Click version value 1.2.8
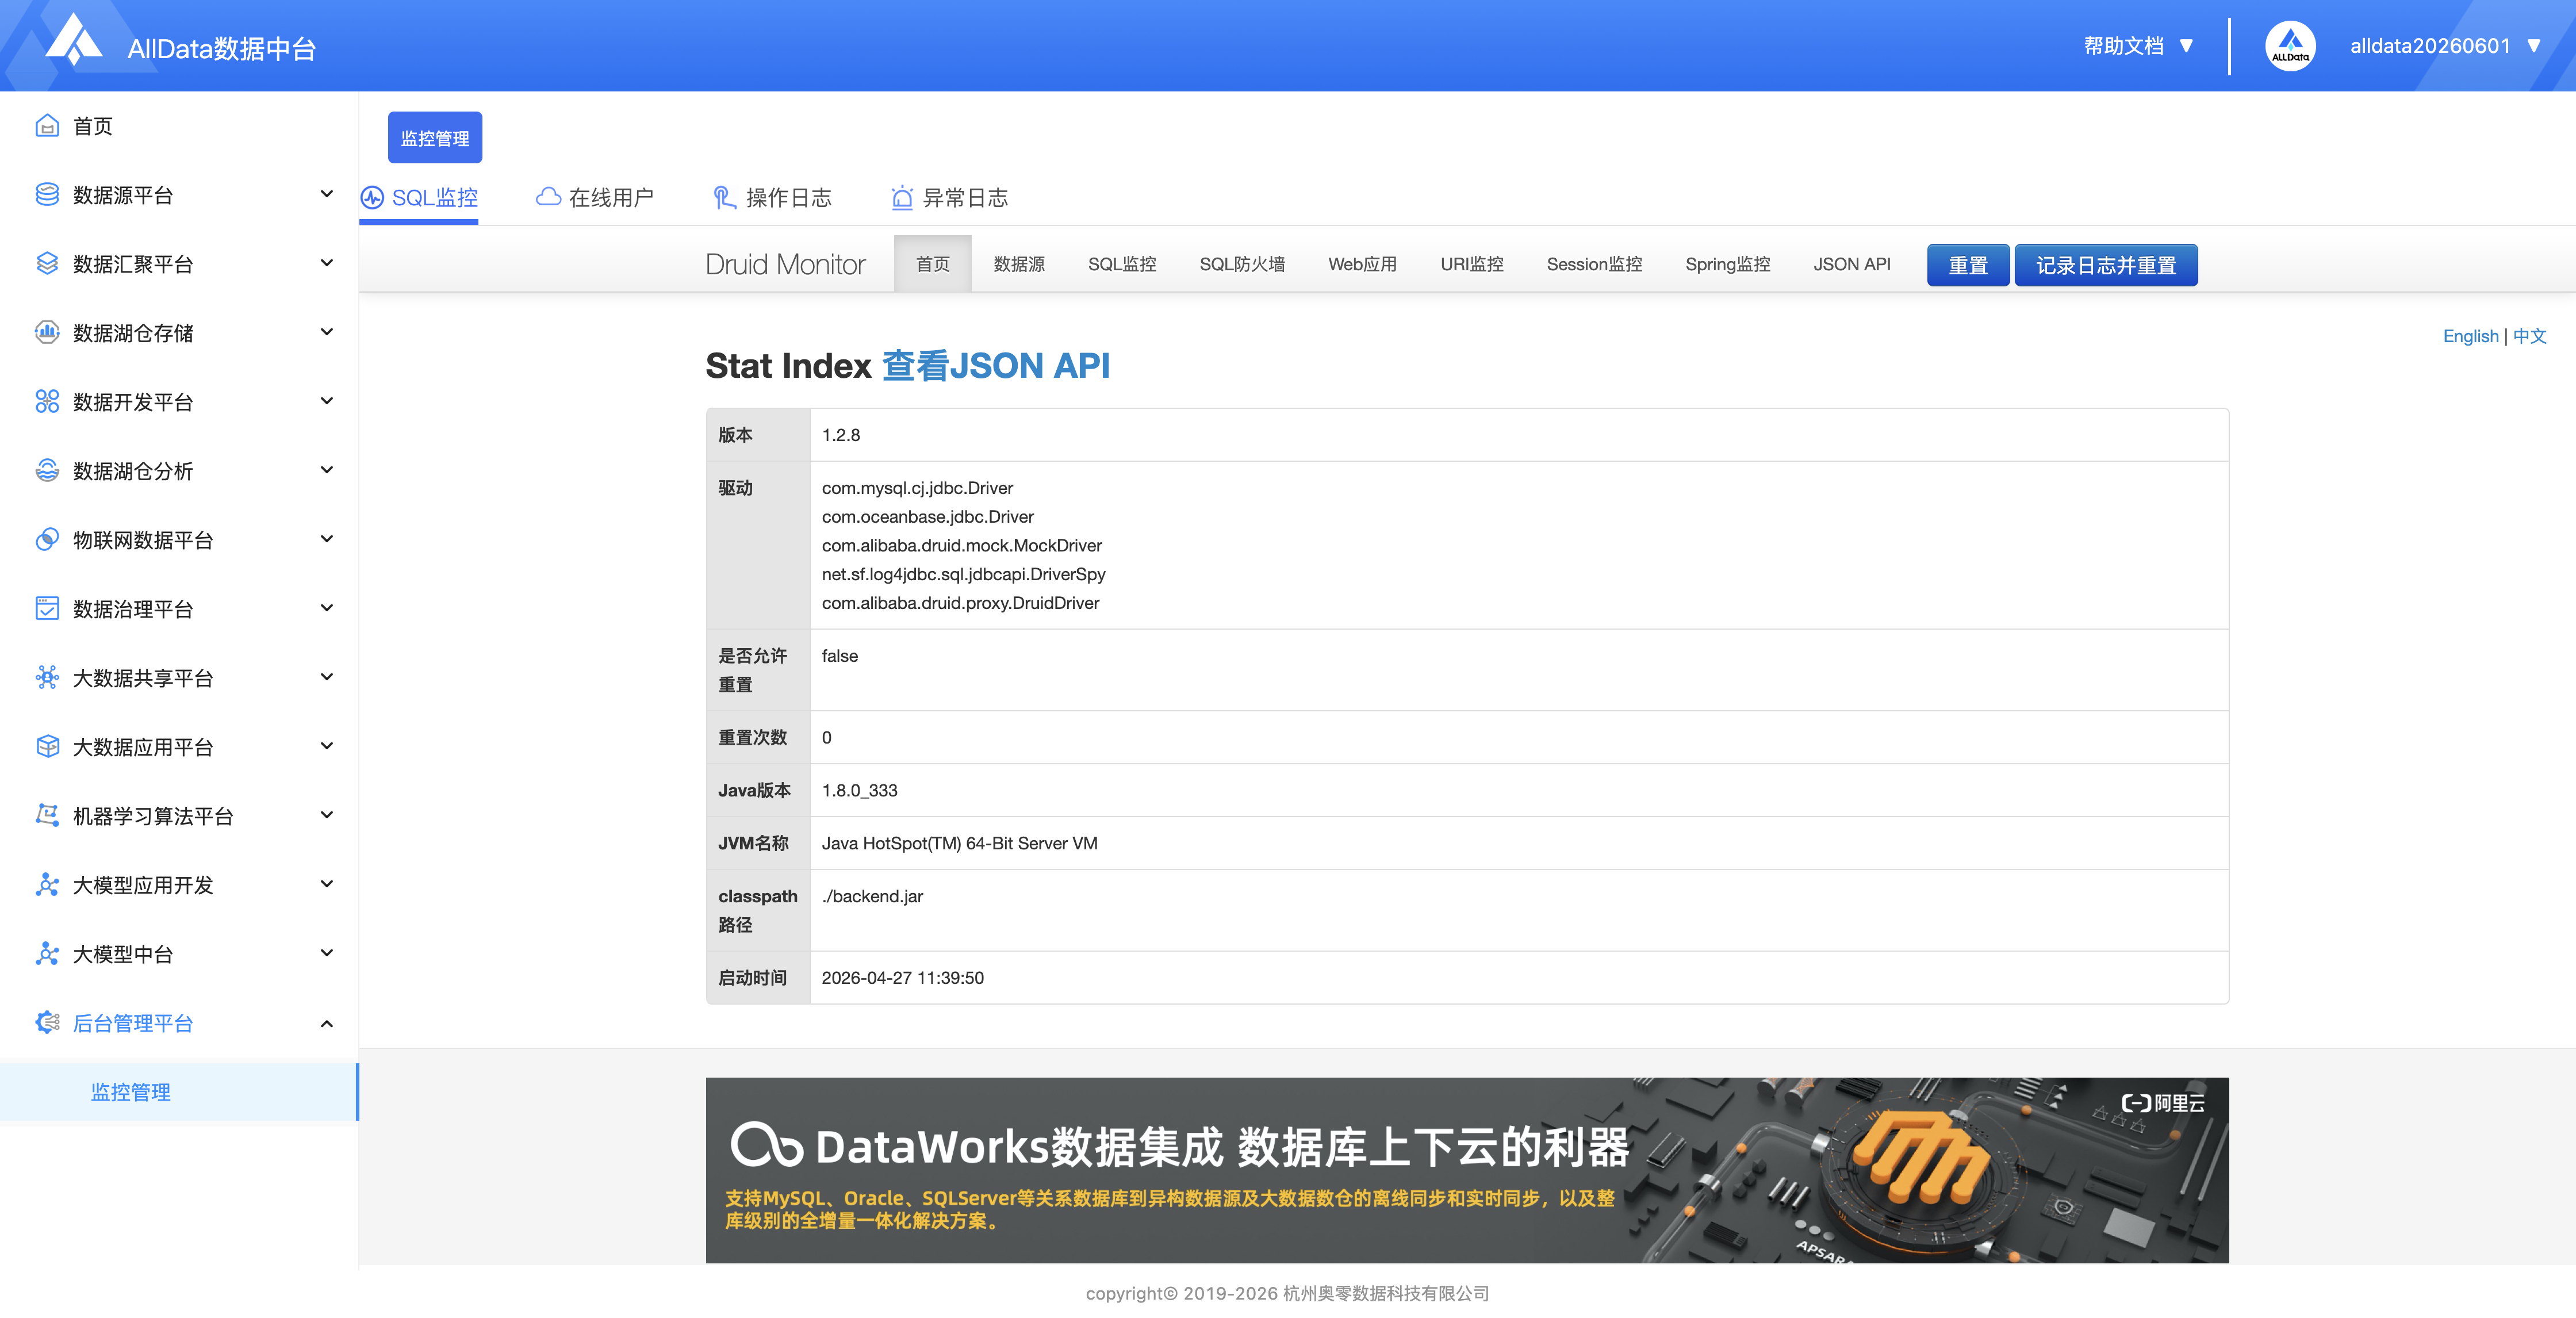This screenshot has height=1318, width=2576. pyautogui.click(x=841, y=435)
